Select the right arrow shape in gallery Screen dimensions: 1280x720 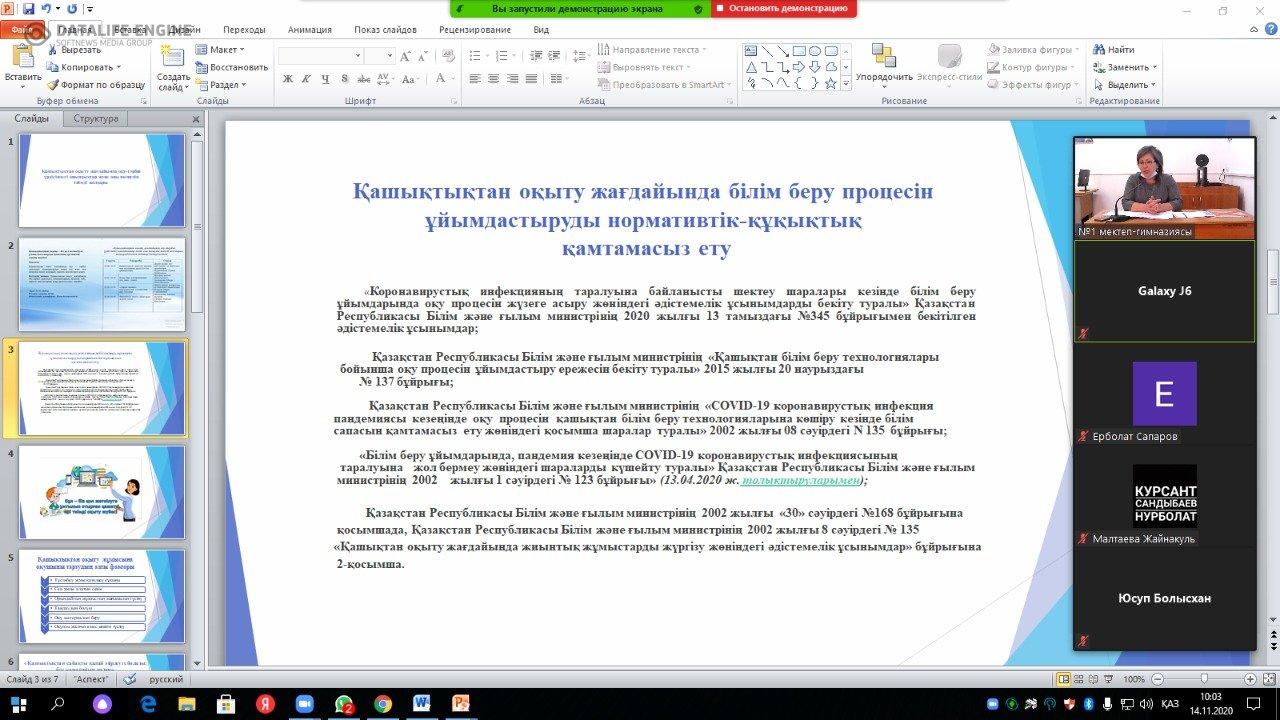pyautogui.click(x=798, y=67)
